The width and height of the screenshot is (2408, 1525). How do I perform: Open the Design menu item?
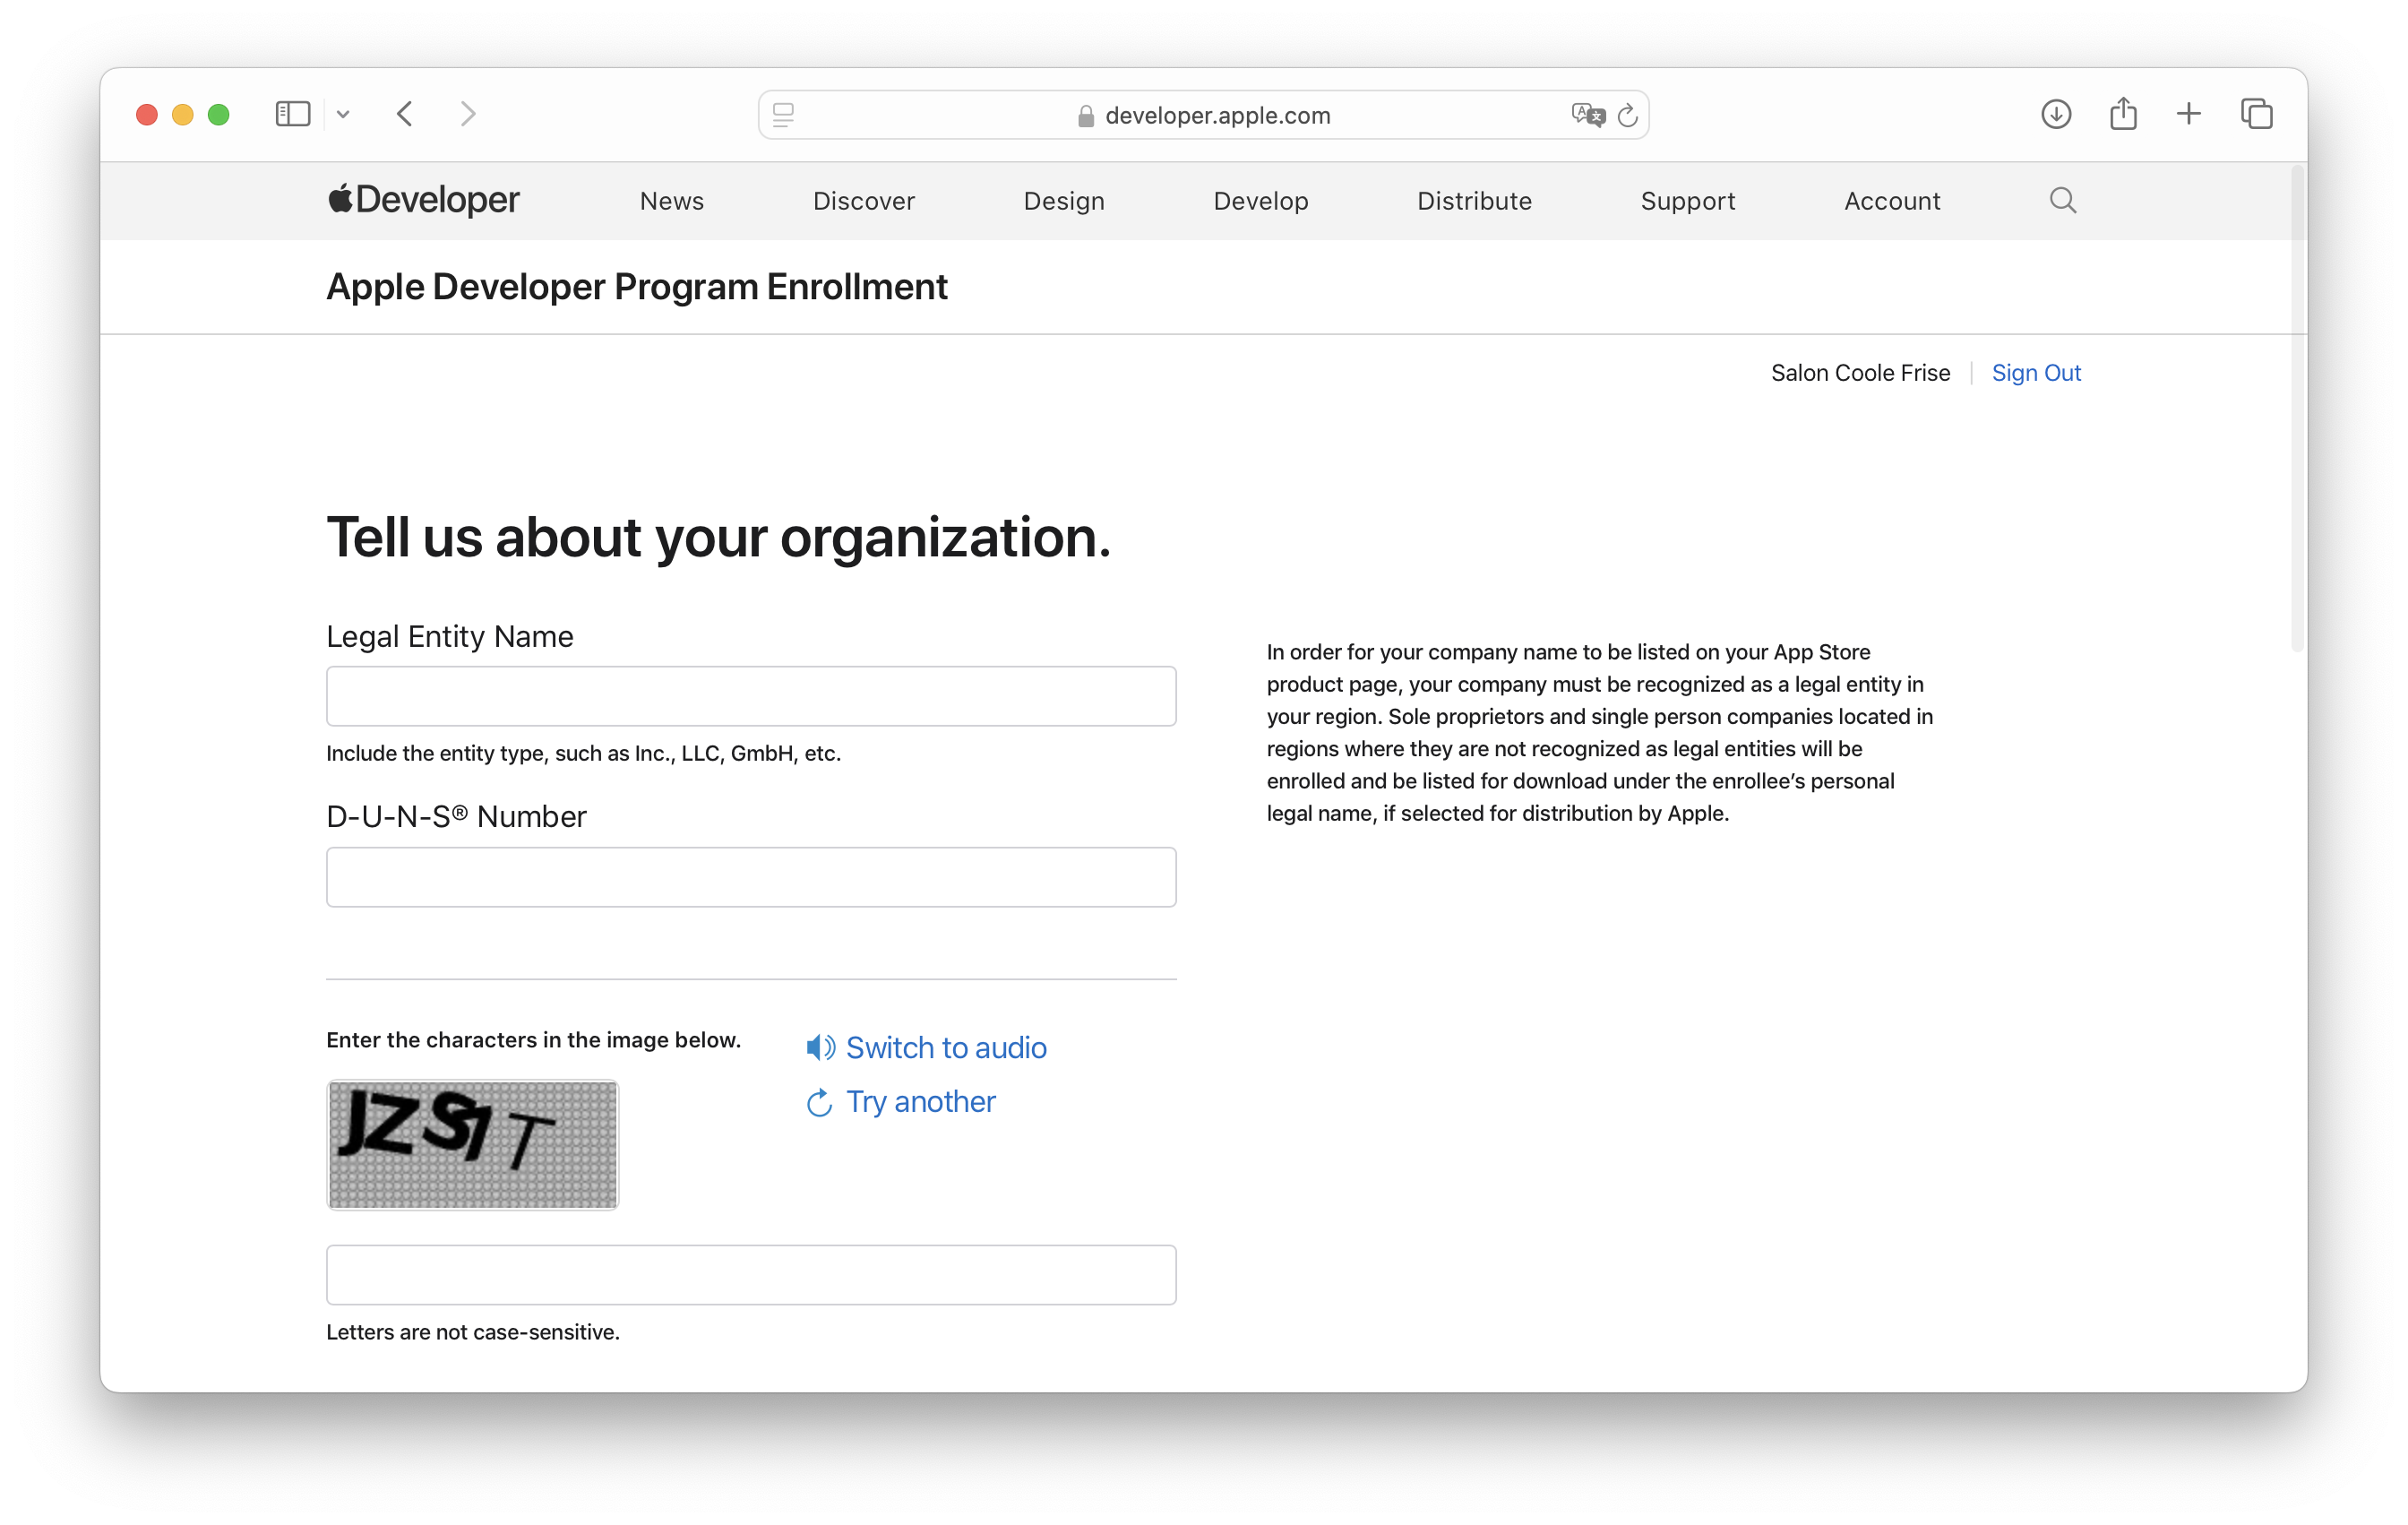click(x=1064, y=201)
